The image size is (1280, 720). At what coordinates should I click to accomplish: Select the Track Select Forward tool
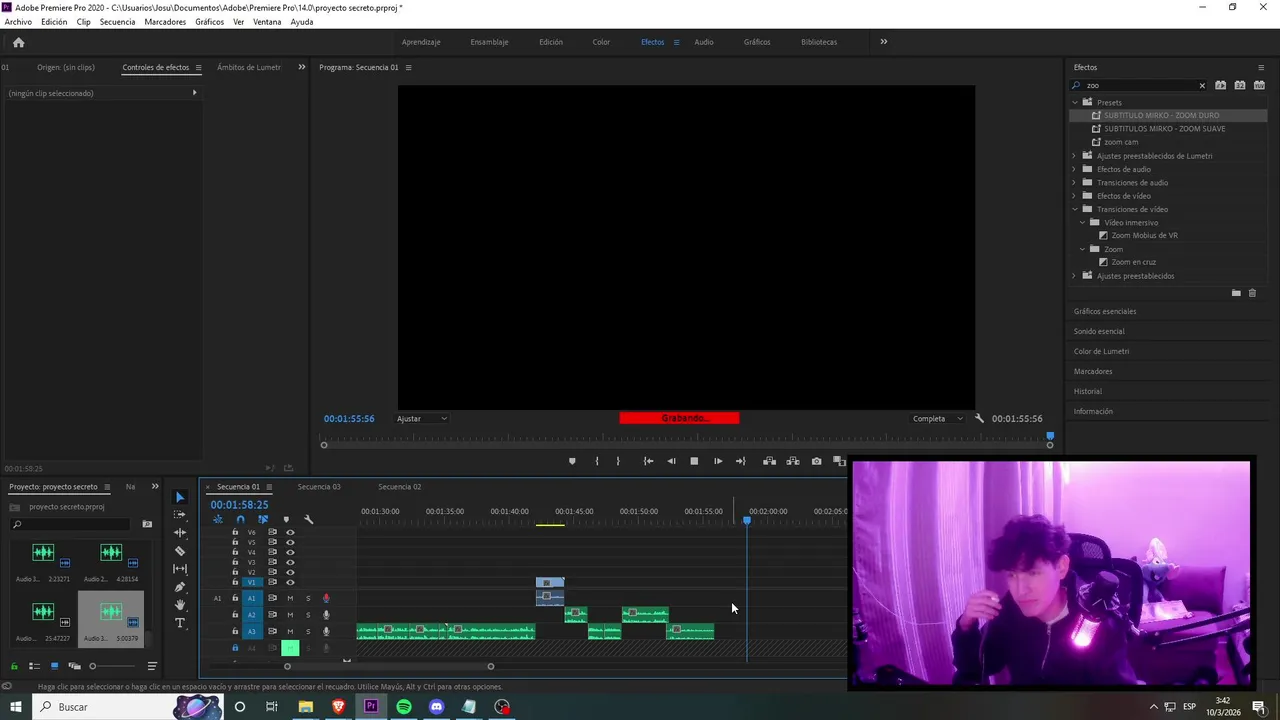tap(180, 514)
